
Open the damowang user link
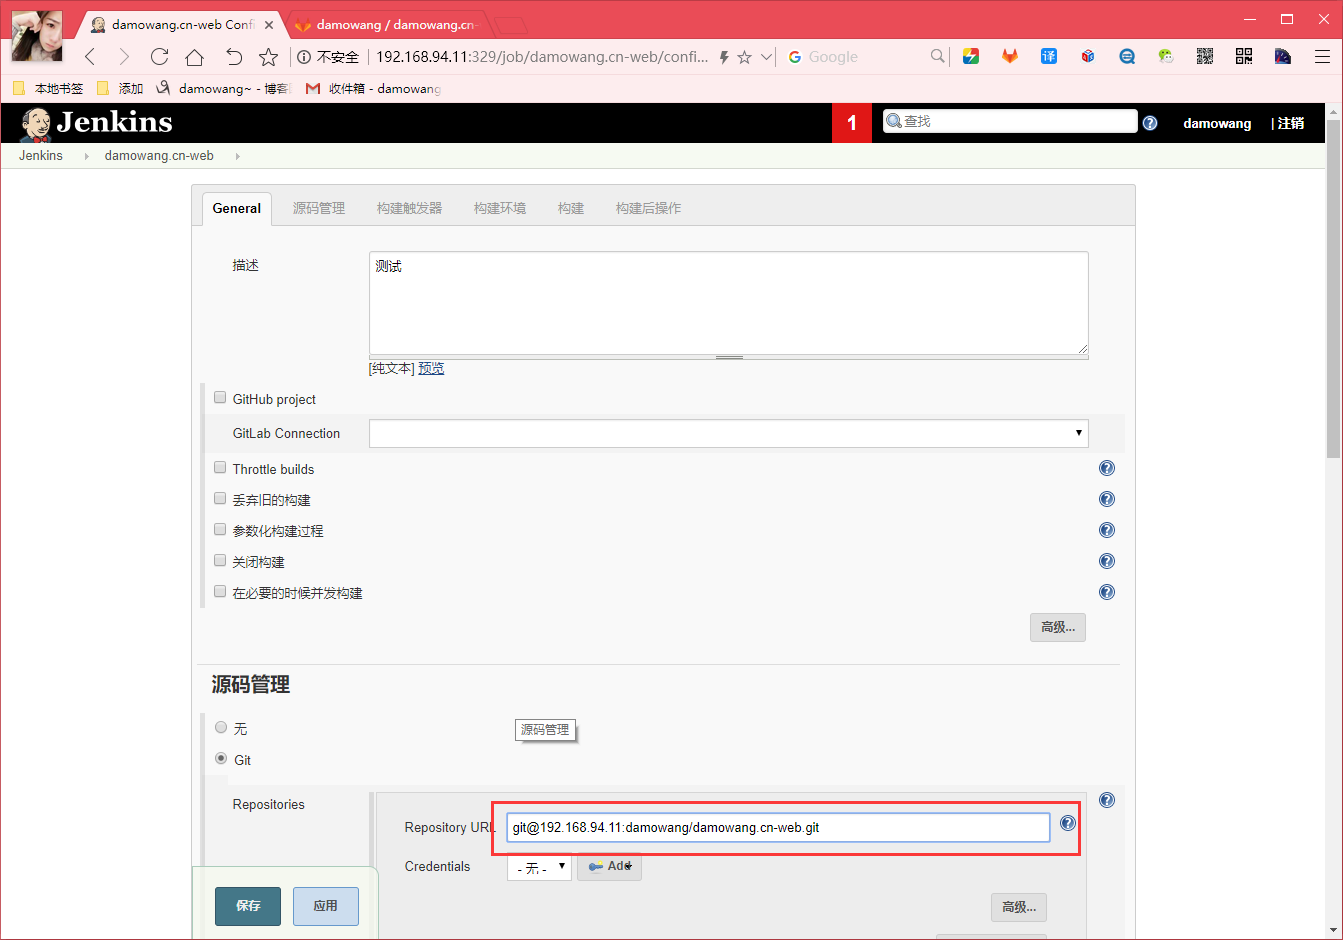pyautogui.click(x=1217, y=123)
